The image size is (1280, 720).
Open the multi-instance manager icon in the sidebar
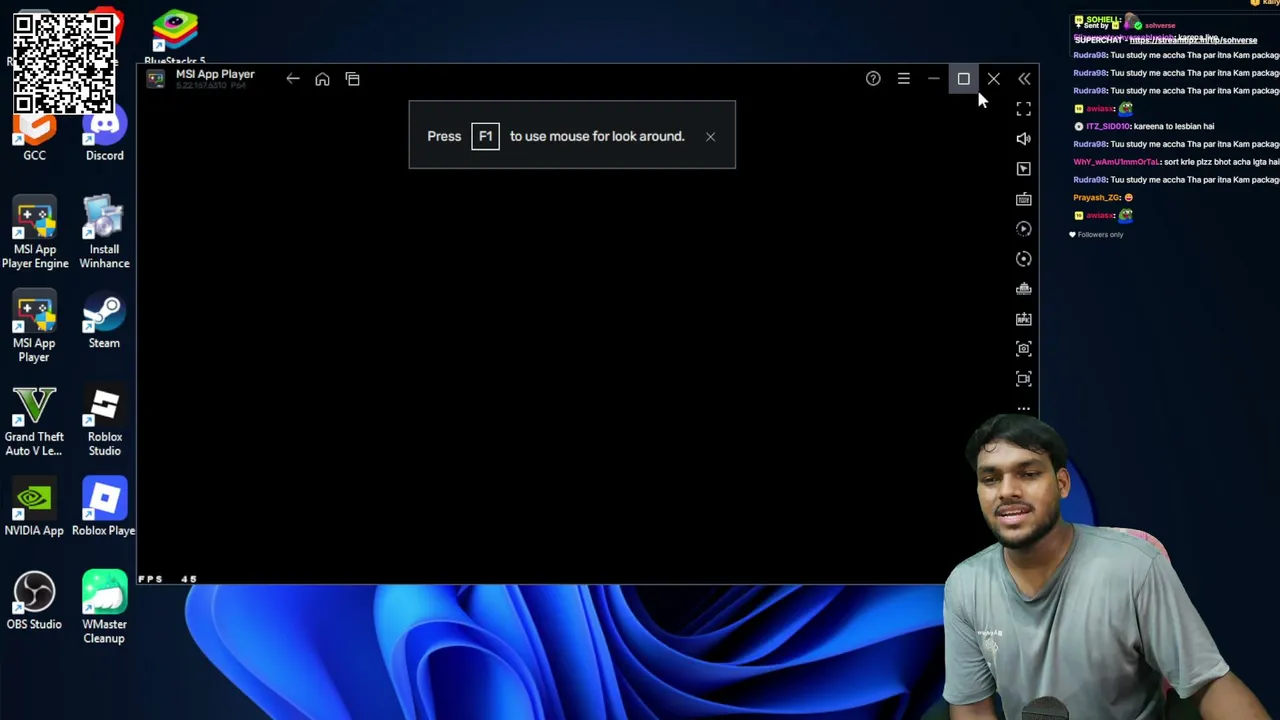(1023, 289)
